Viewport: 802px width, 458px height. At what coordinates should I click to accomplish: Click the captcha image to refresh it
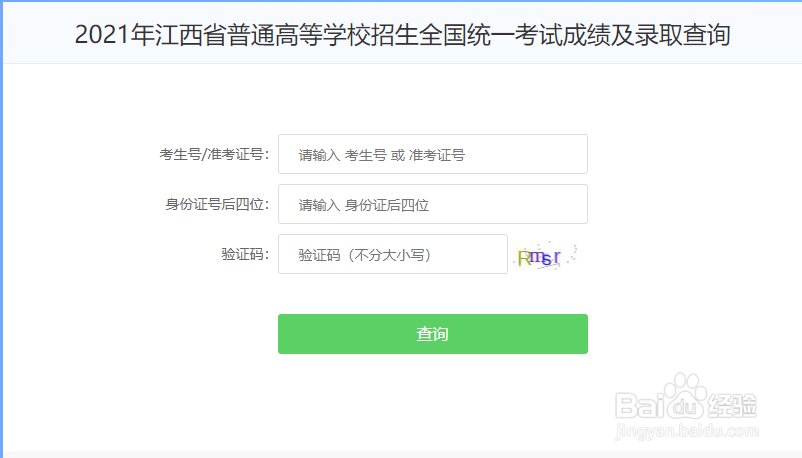(x=545, y=255)
